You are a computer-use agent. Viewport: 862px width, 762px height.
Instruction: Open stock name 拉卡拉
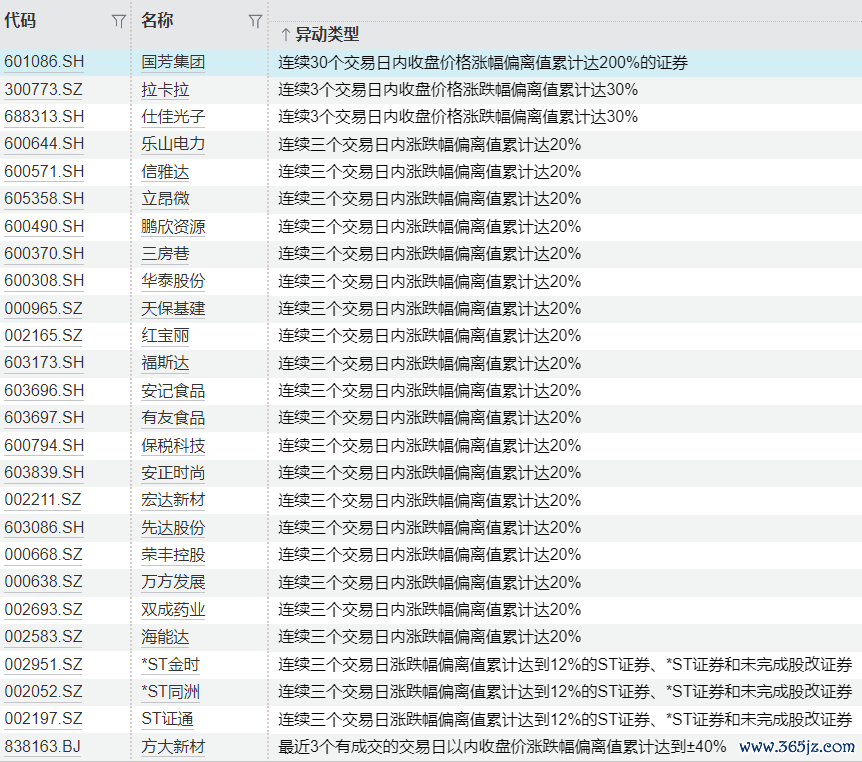coord(165,90)
